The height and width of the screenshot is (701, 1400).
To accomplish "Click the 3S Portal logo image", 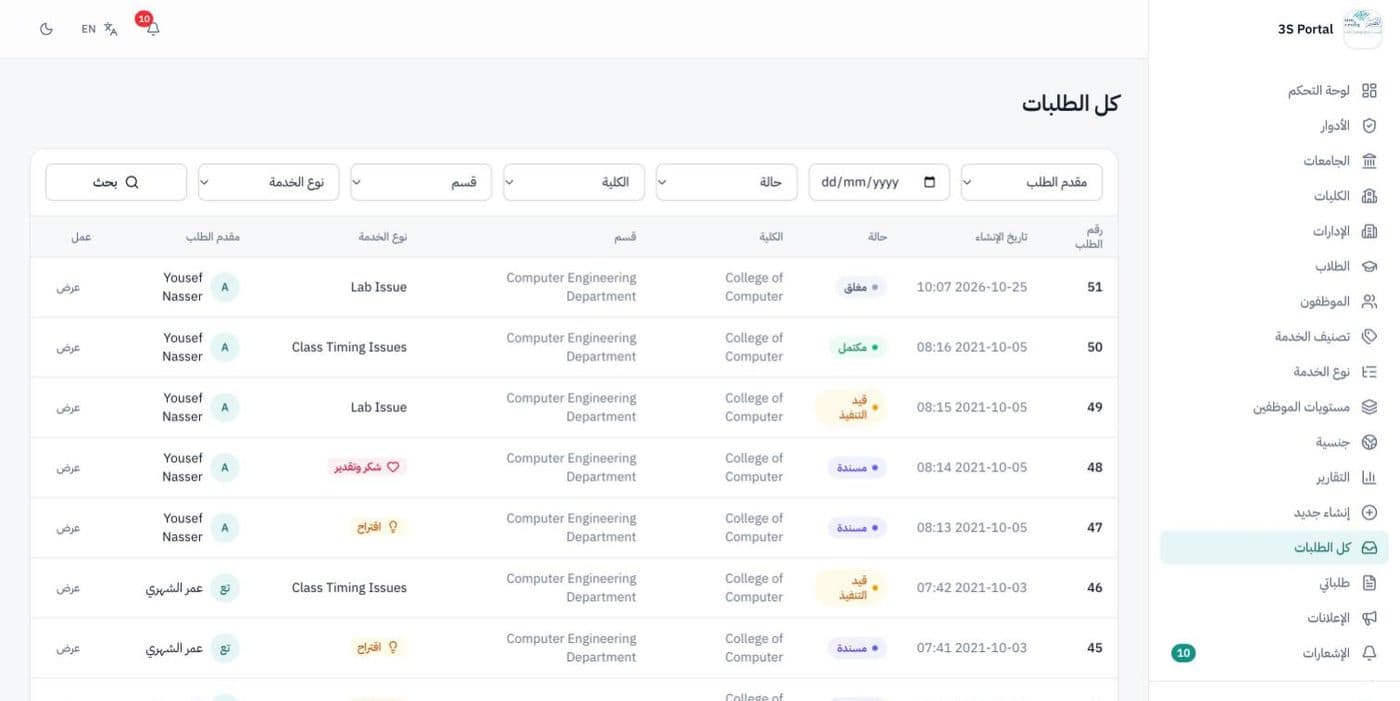I will coord(1361,29).
